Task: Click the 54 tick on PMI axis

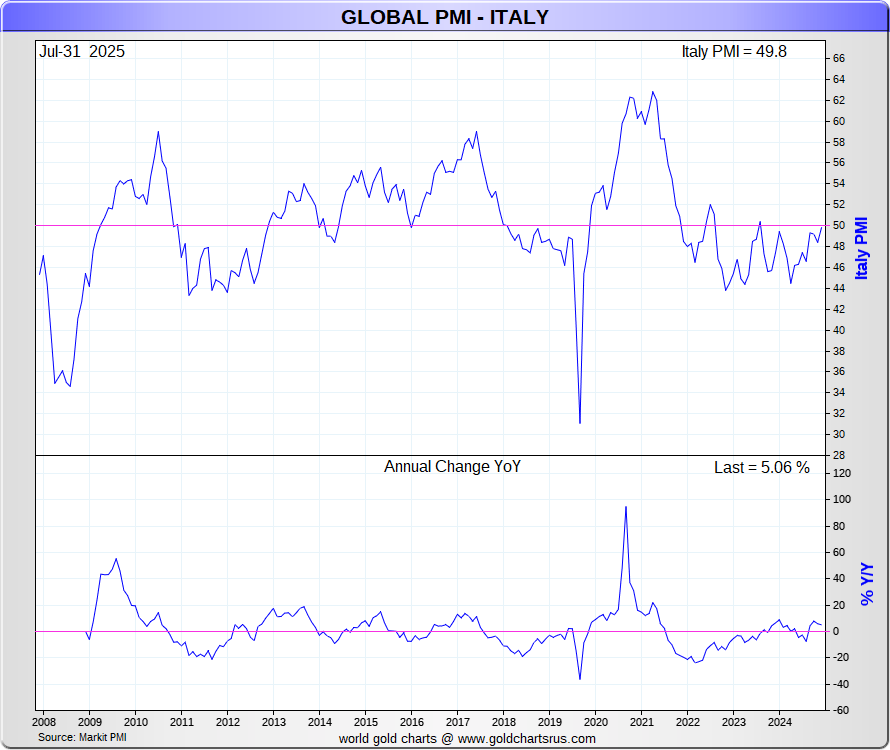Action: point(839,183)
